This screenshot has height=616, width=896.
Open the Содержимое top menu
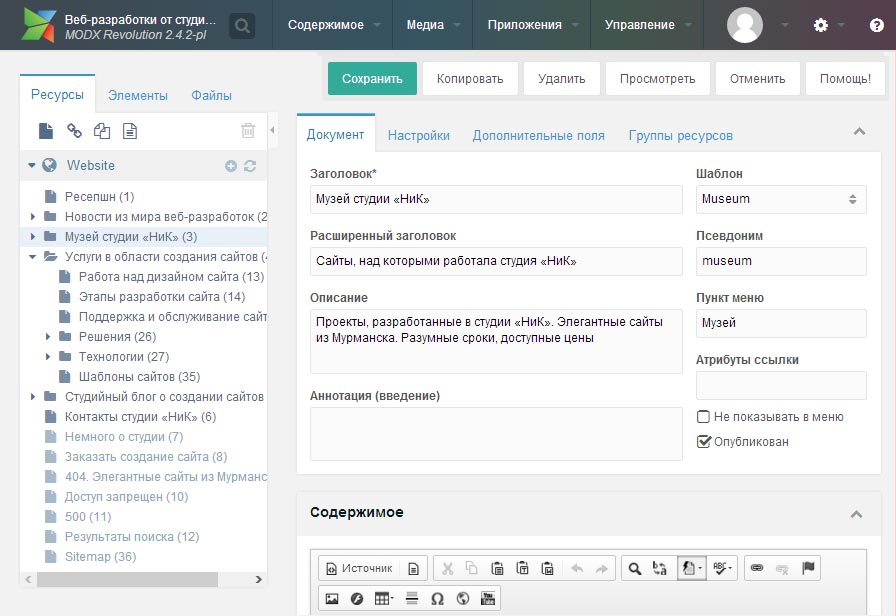[x=334, y=25]
